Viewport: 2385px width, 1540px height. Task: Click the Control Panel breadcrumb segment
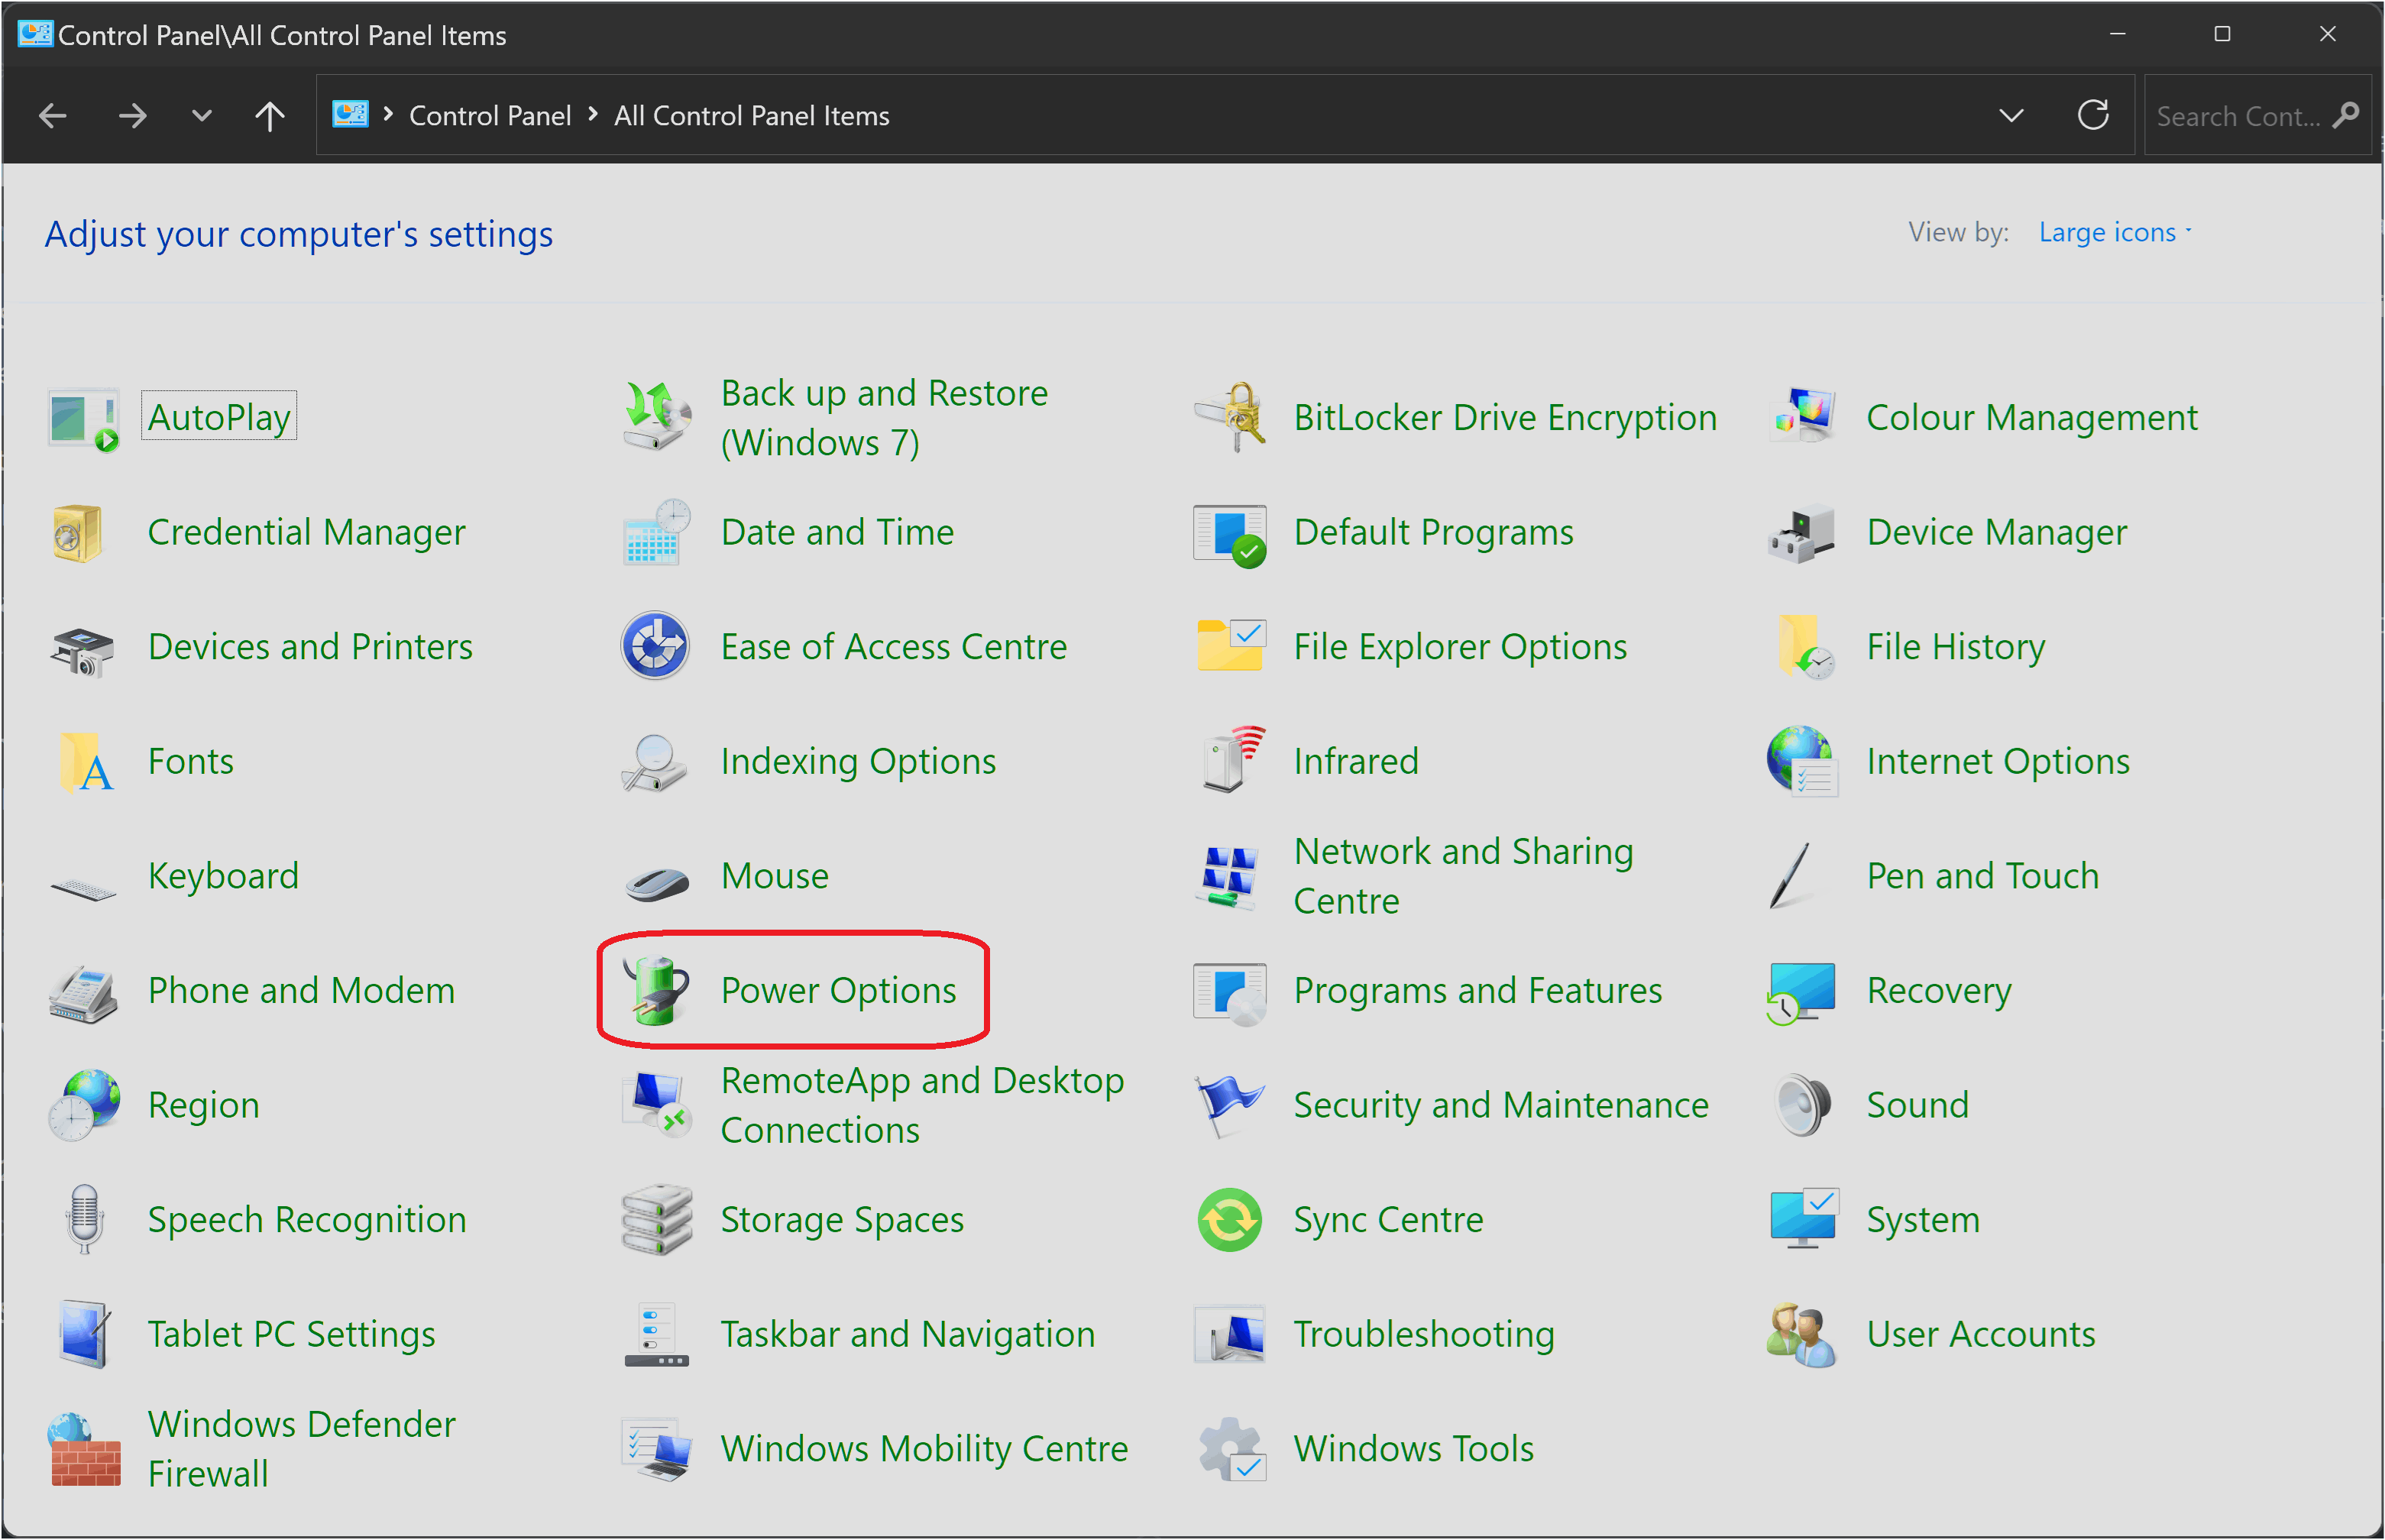pyautogui.click(x=490, y=116)
